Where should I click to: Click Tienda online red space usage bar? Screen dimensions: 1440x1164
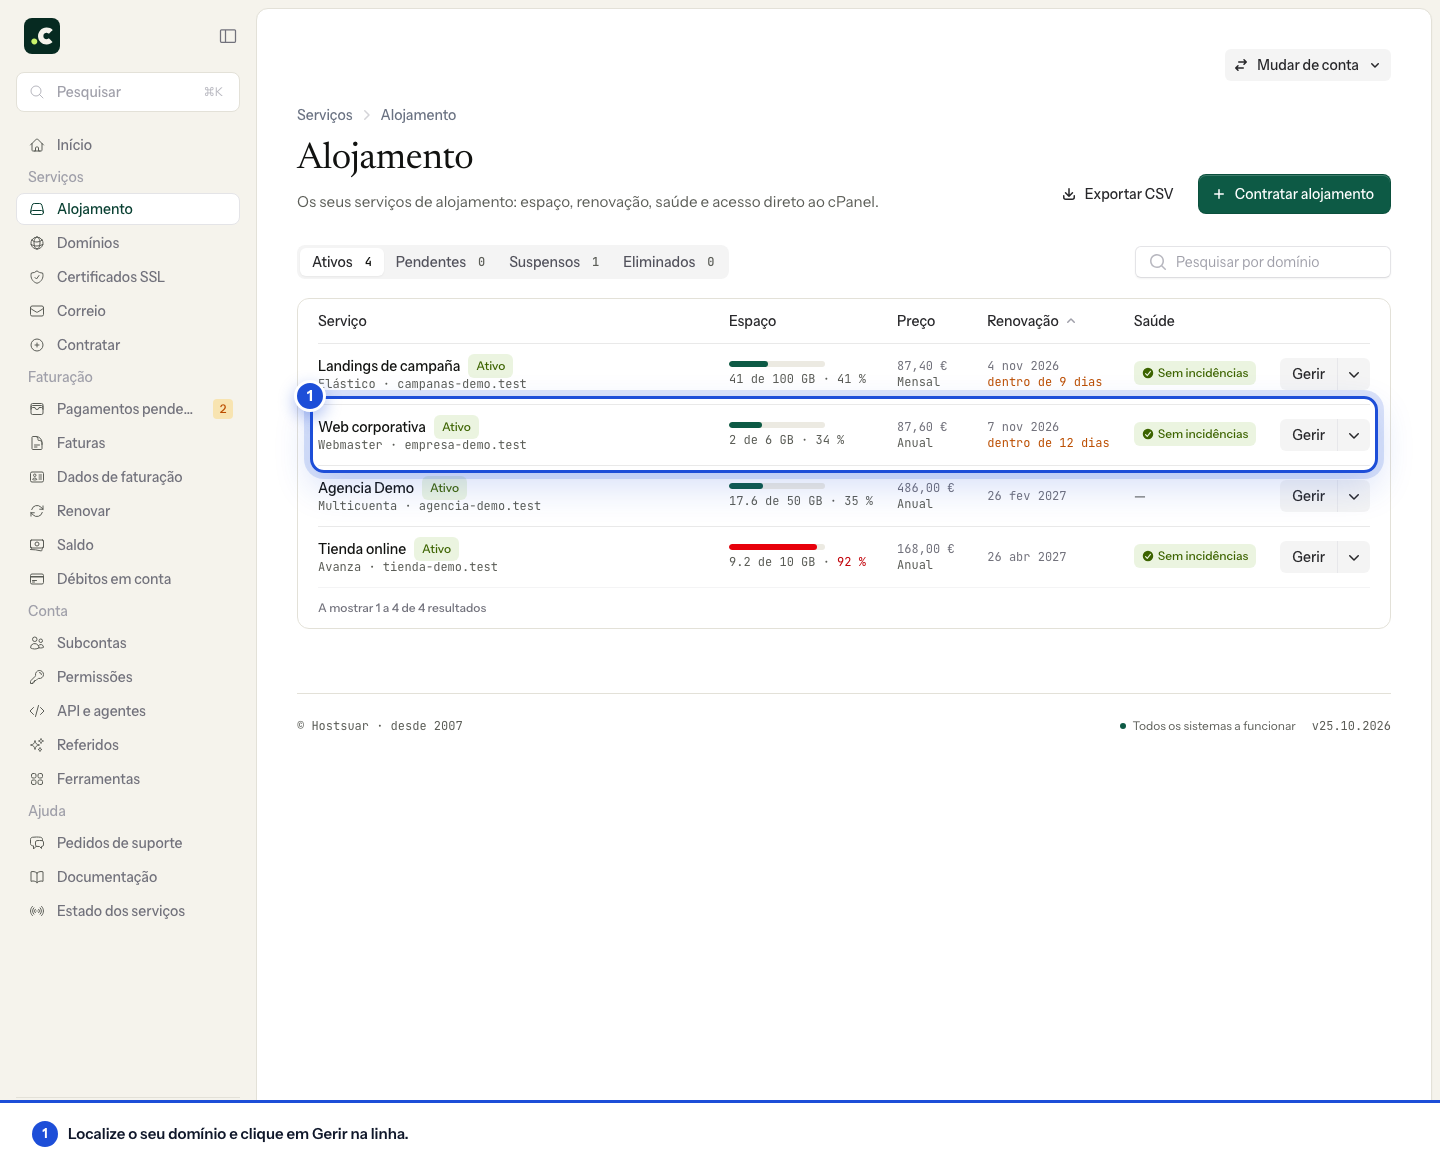coord(777,547)
